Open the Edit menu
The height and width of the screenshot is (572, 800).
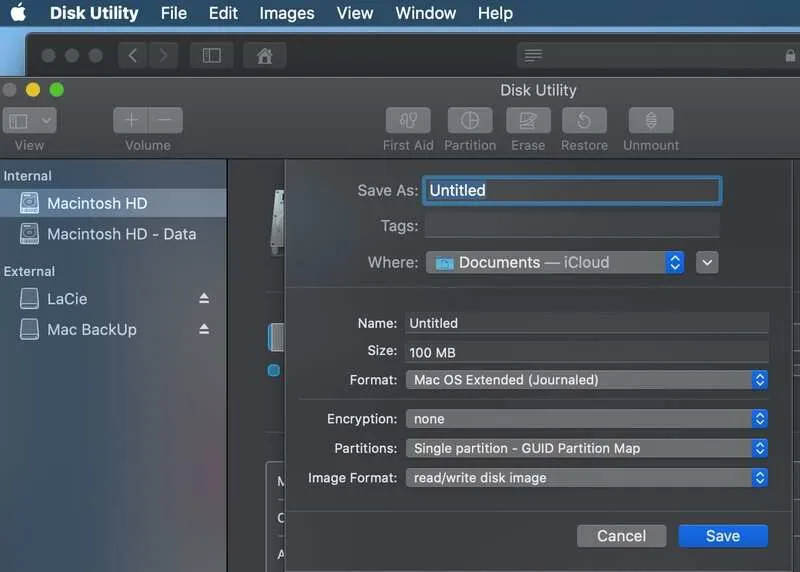(x=223, y=13)
